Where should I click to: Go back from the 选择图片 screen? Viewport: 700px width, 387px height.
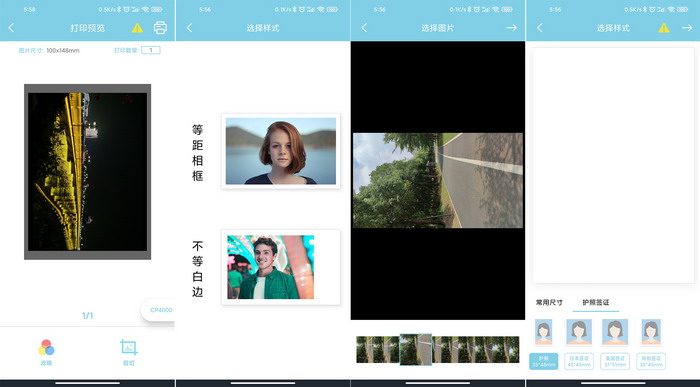pos(364,28)
